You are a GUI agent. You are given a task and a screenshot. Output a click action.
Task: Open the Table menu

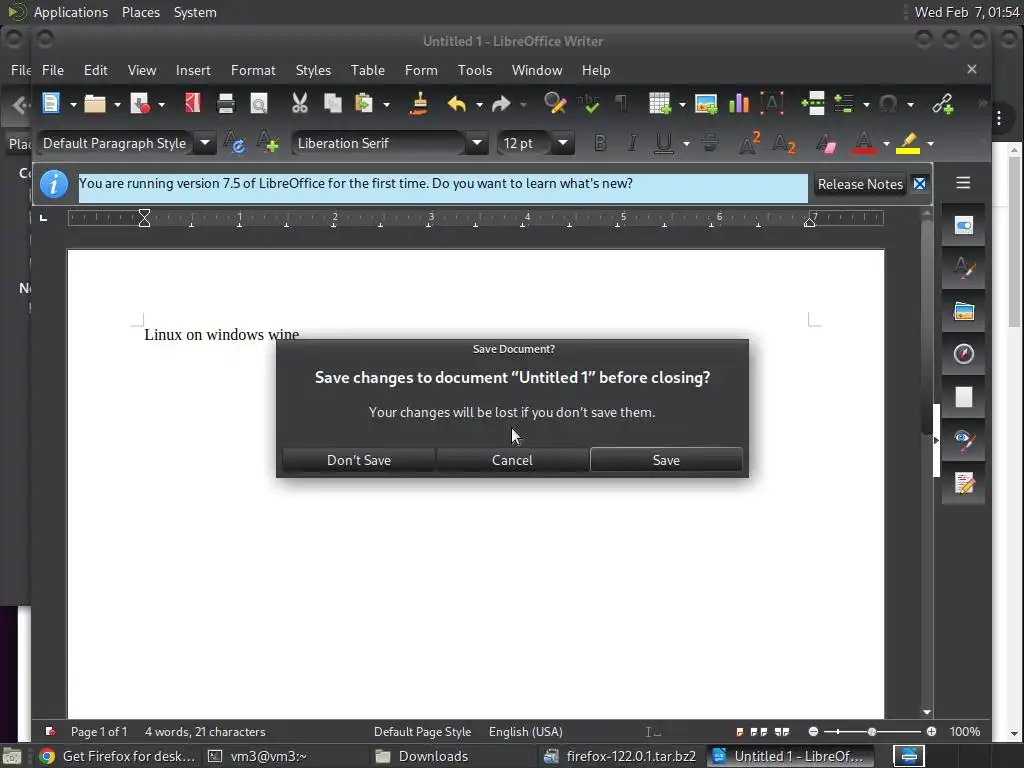point(367,70)
